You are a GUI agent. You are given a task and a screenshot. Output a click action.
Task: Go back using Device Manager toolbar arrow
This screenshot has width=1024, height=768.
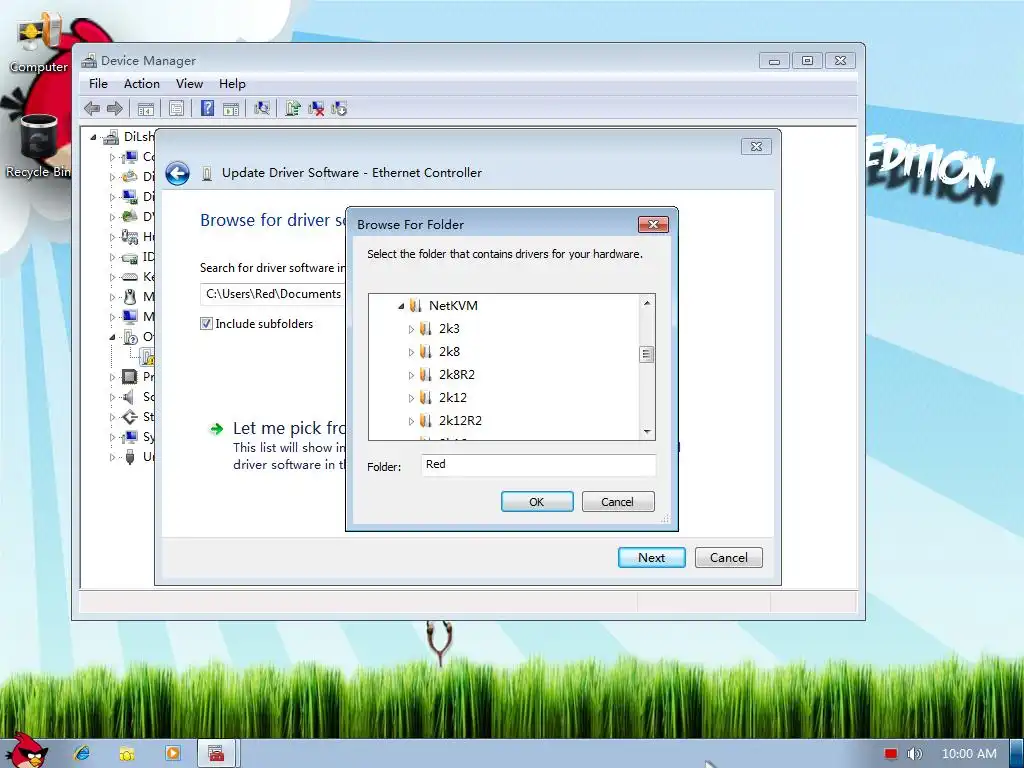92,108
